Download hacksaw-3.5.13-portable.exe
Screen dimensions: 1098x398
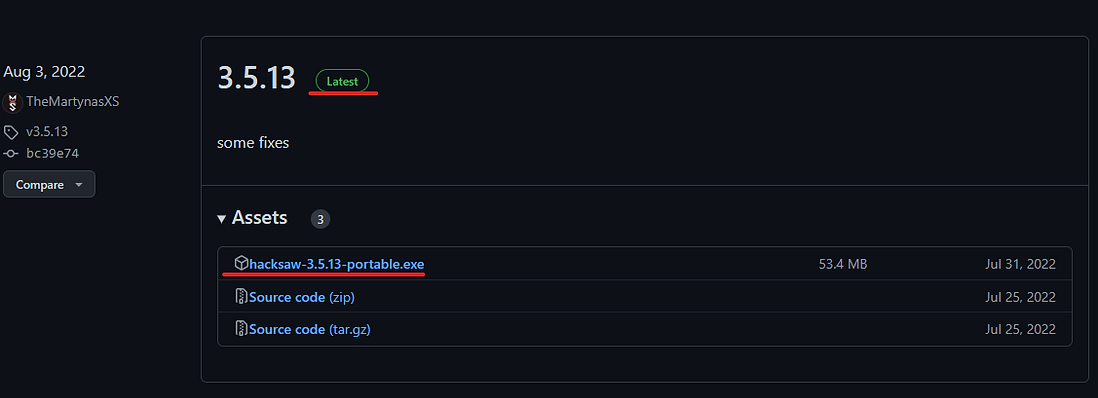[x=337, y=264]
